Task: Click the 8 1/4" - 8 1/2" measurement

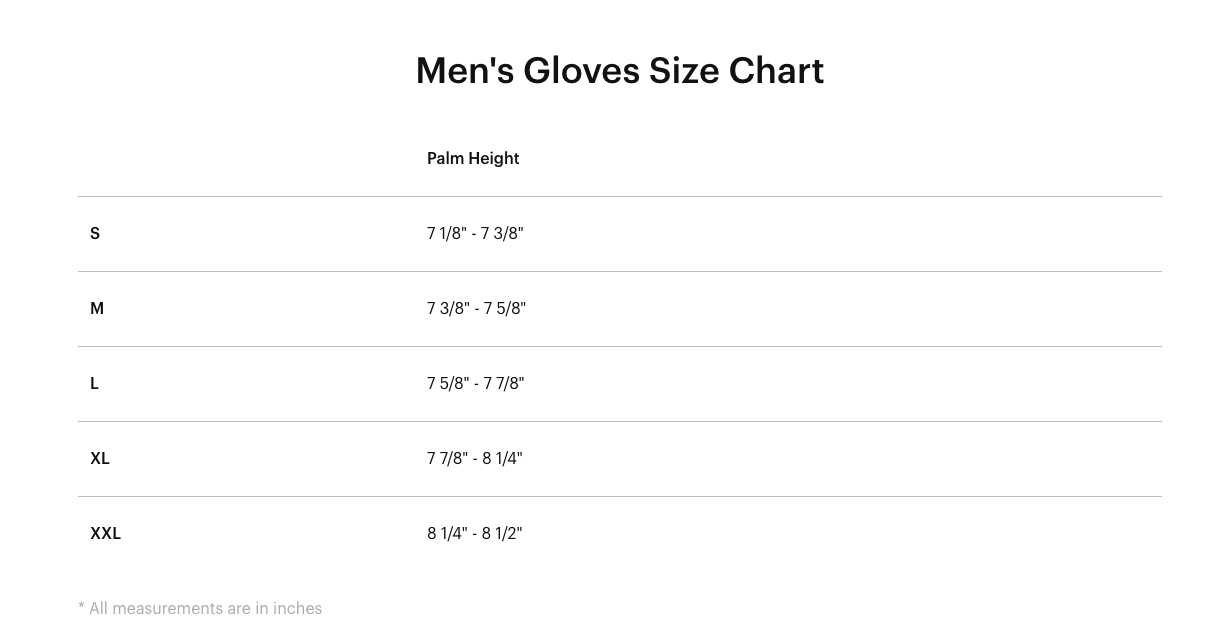Action: click(474, 533)
